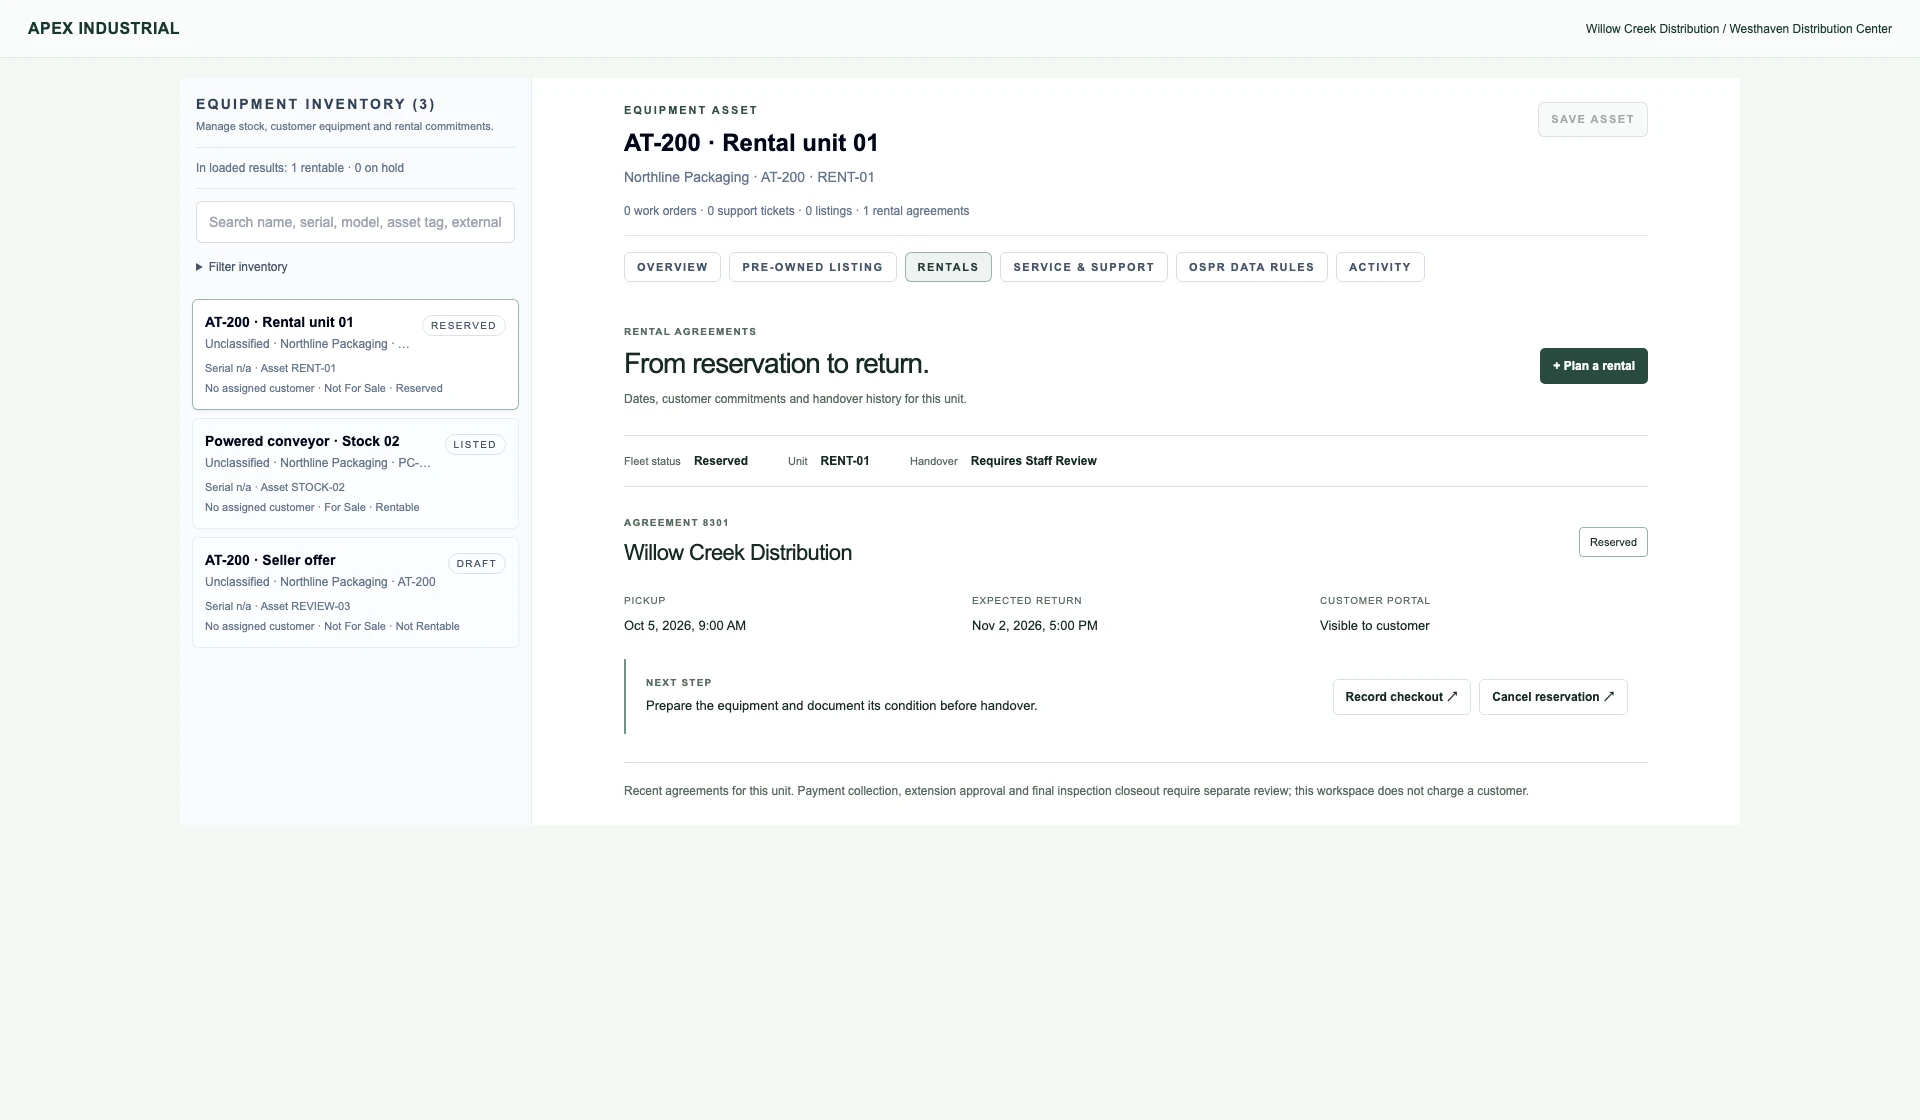The image size is (1920, 1120).
Task: Click the inventory search field
Action: [x=355, y=222]
